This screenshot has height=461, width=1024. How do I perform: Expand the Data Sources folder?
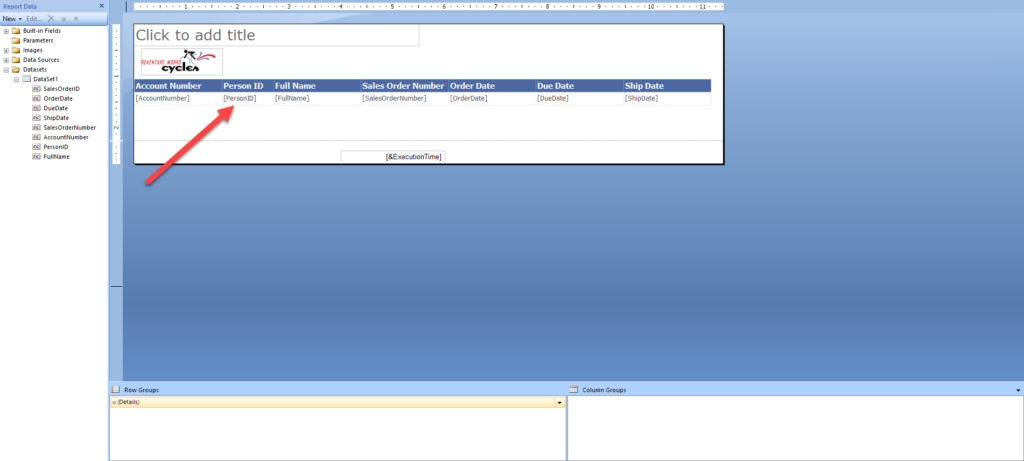point(7,60)
